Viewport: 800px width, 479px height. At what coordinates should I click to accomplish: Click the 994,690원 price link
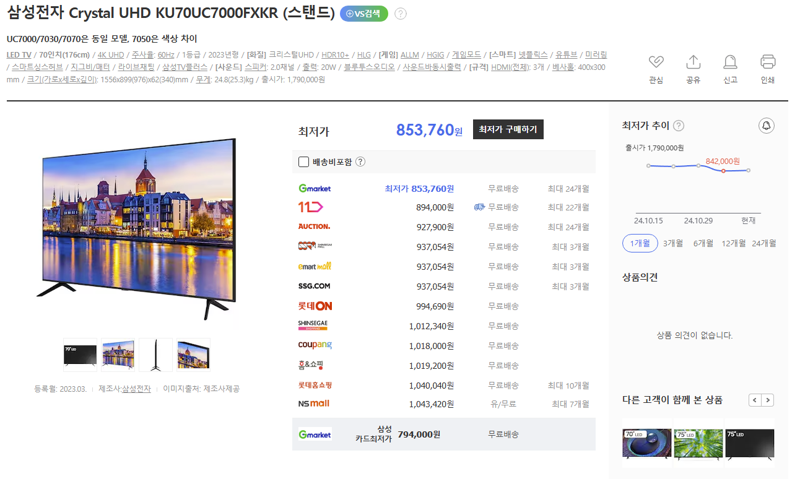click(435, 306)
